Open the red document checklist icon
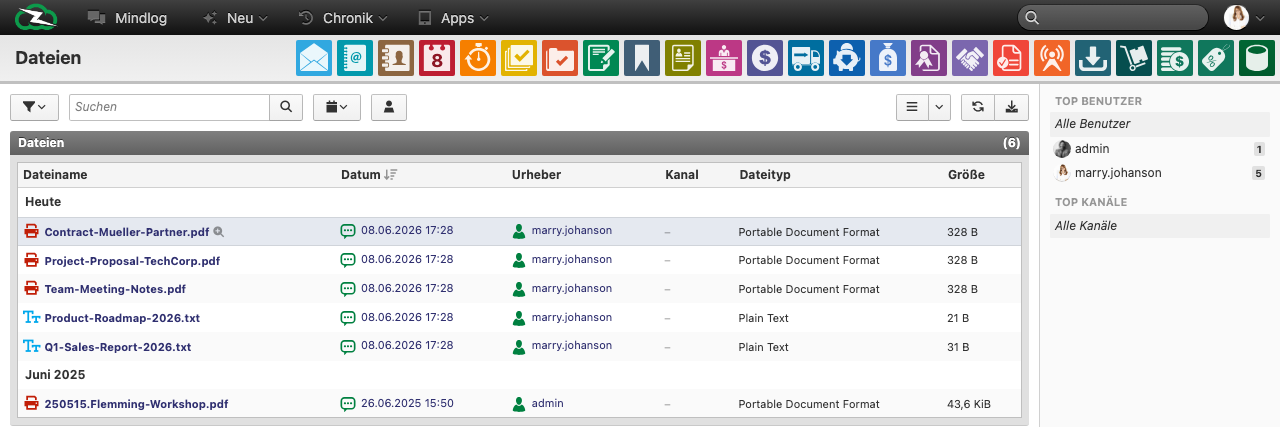Image resolution: width=1280 pixels, height=427 pixels. click(x=1011, y=58)
